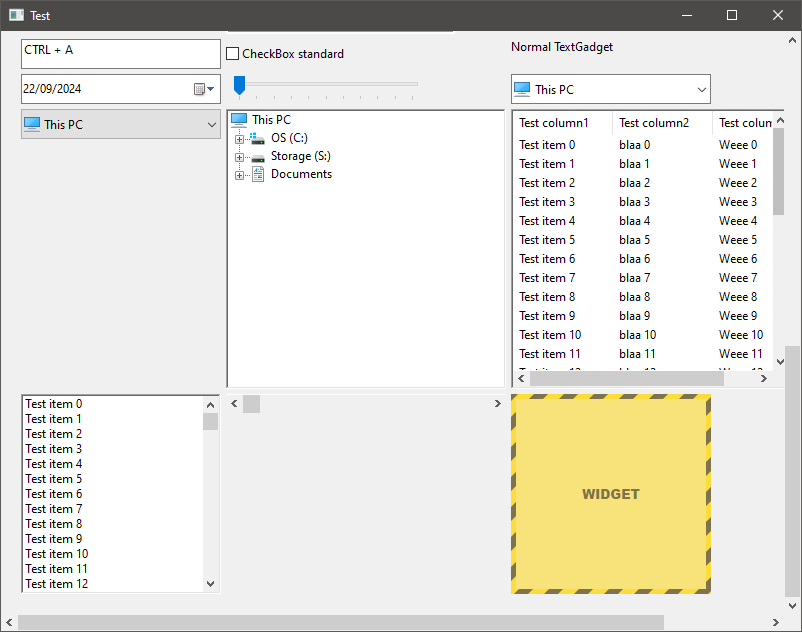Click the OS (C:) drive icon
The image size is (802, 632).
click(257, 138)
